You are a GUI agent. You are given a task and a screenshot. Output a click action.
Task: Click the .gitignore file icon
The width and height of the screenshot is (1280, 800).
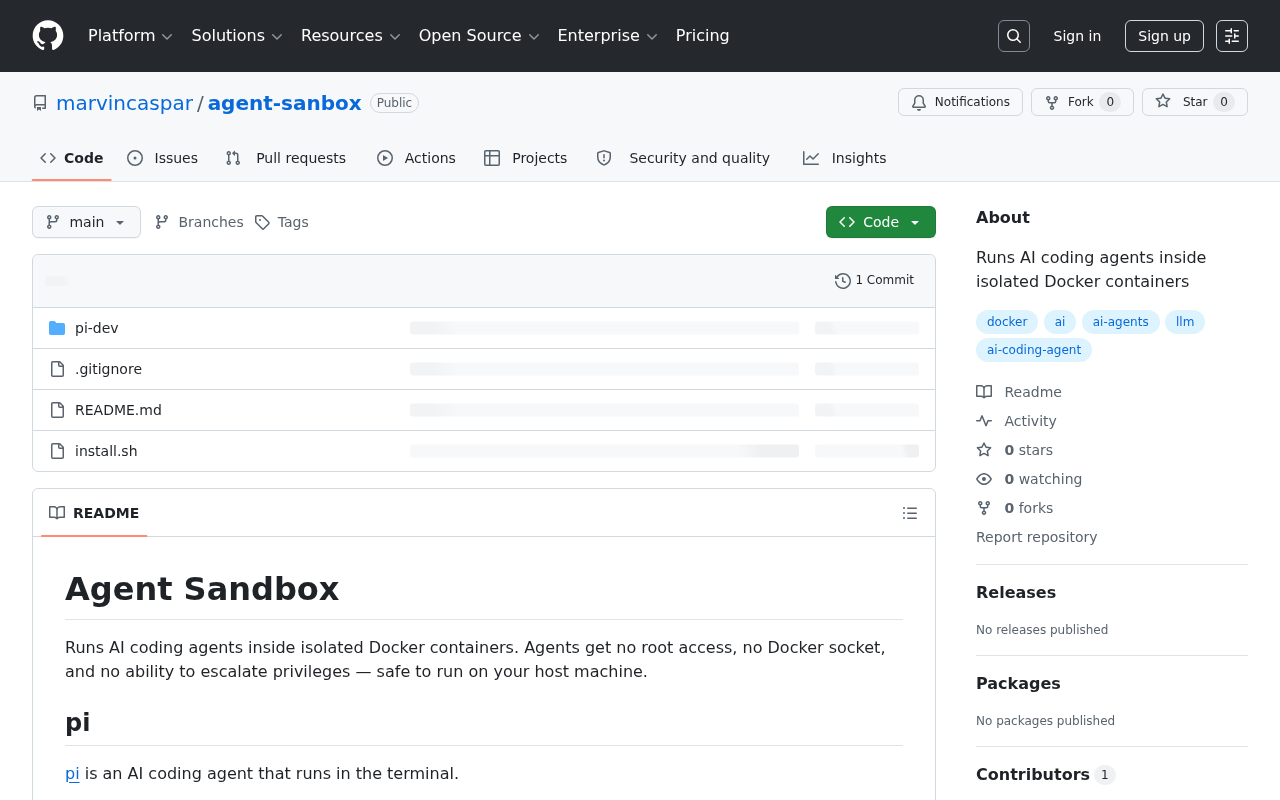pyautogui.click(x=57, y=369)
